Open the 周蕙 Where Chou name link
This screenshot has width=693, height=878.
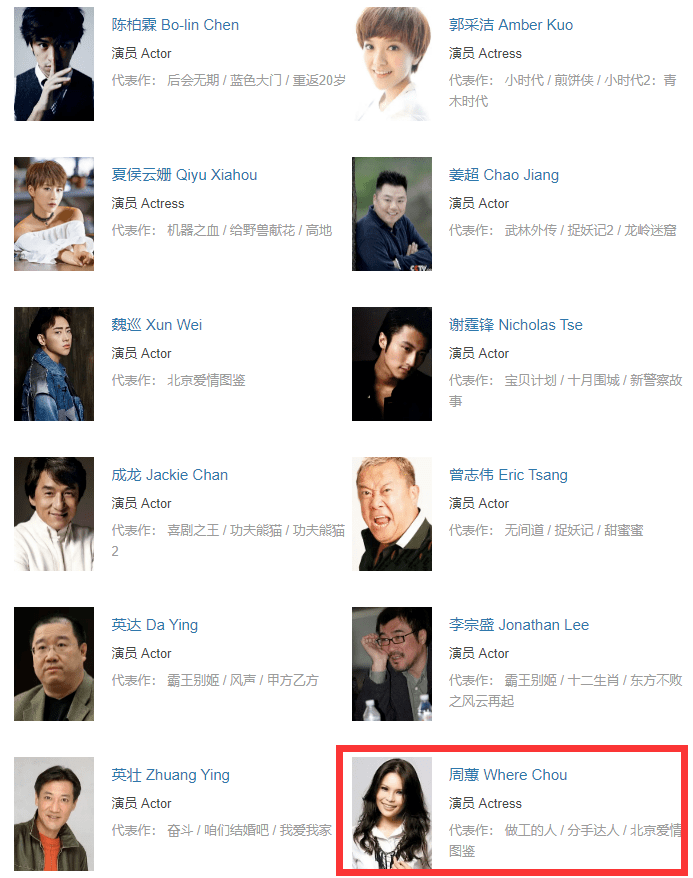pos(508,776)
